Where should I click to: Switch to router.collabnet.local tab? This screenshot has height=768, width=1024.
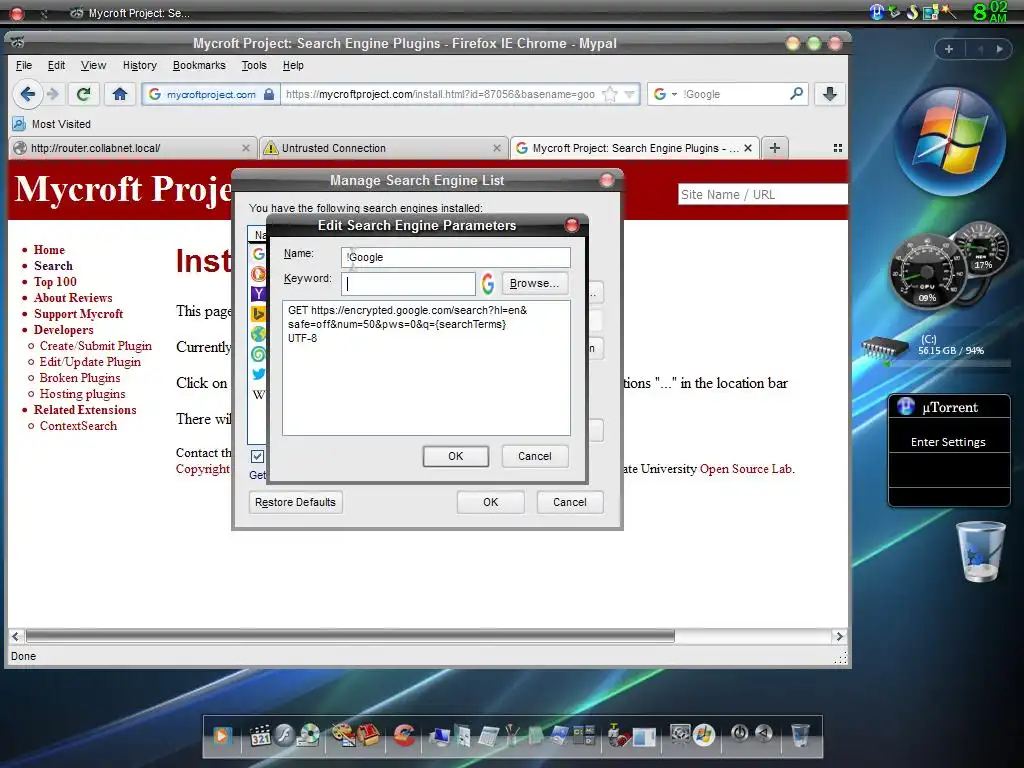133,148
